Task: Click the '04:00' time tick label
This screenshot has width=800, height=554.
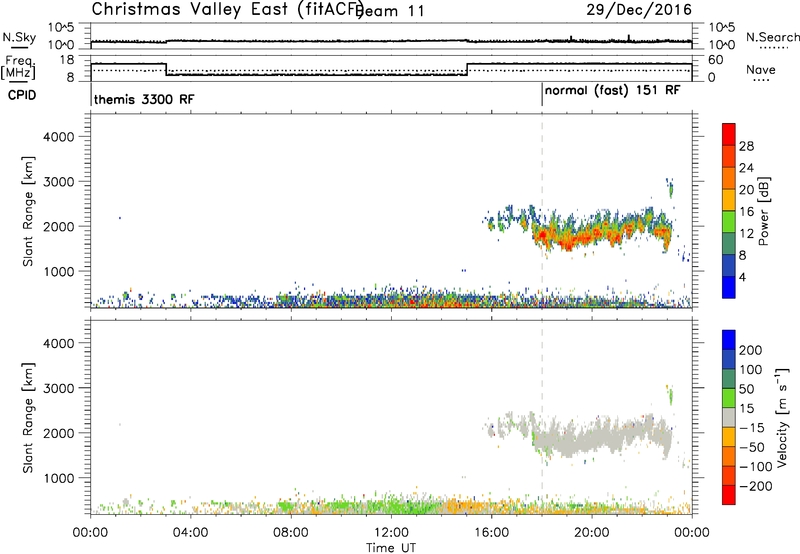Action: pos(190,533)
